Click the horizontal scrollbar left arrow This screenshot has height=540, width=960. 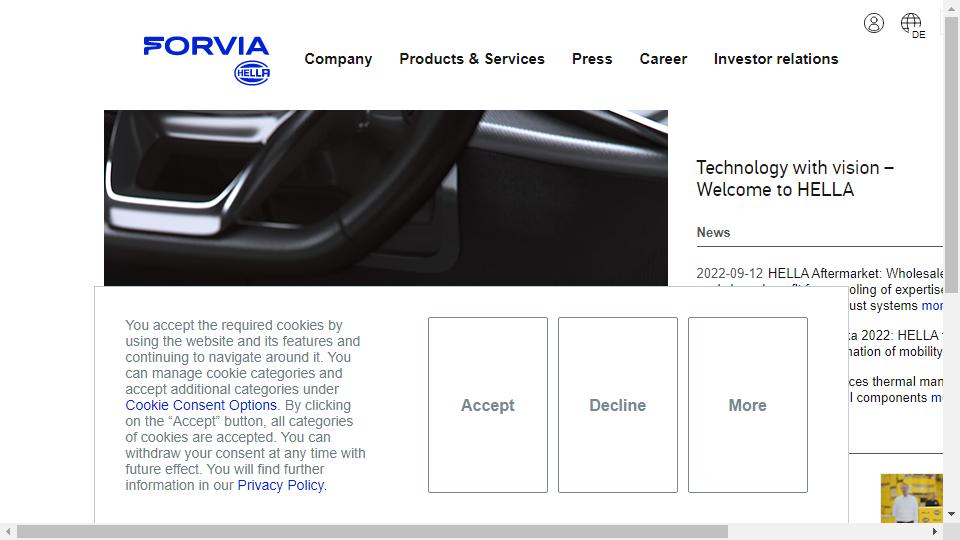[x=8, y=531]
